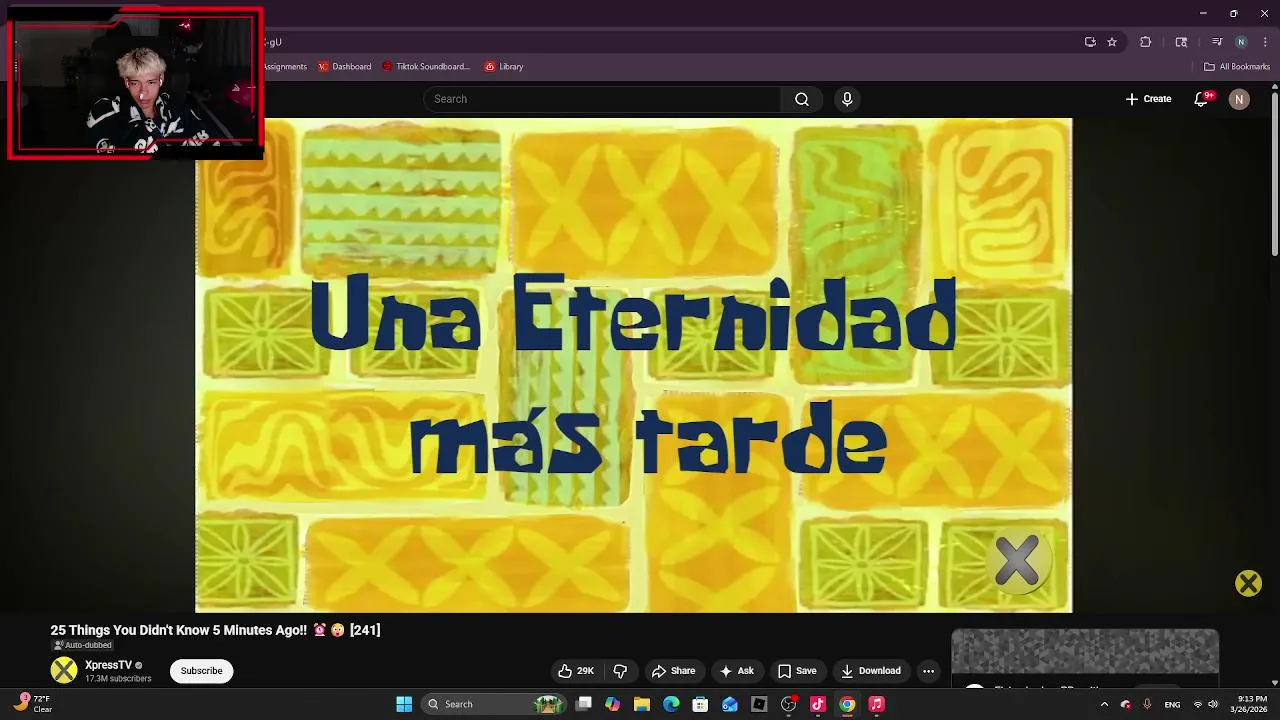This screenshot has height=720, width=1280.
Task: Open the XpressTV channel avatar
Action: pyautogui.click(x=64, y=670)
